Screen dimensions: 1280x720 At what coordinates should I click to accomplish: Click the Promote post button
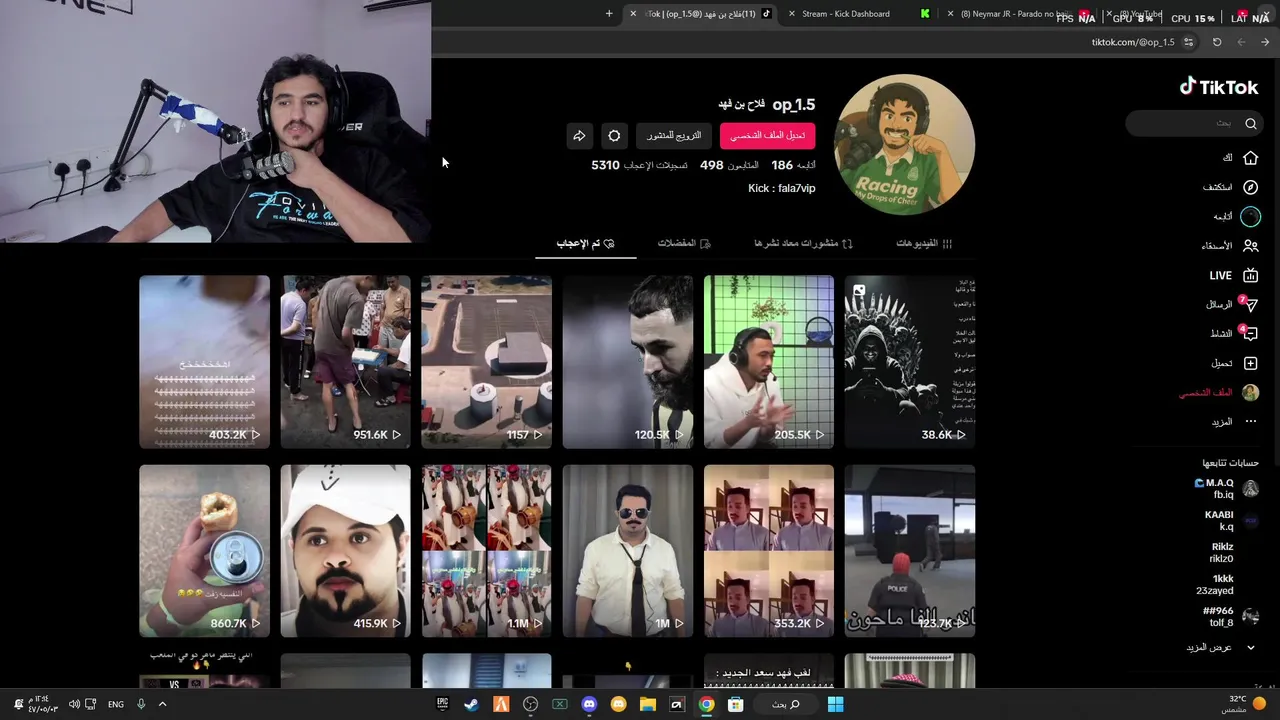point(674,136)
